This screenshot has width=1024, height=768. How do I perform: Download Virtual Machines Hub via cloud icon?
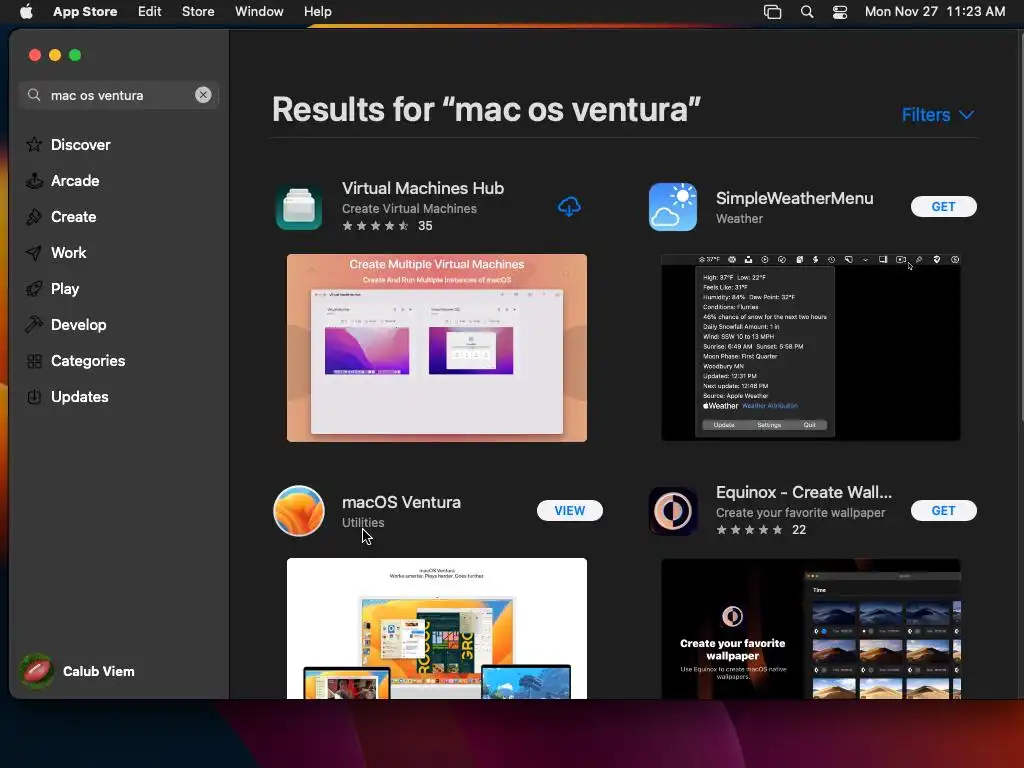point(569,206)
